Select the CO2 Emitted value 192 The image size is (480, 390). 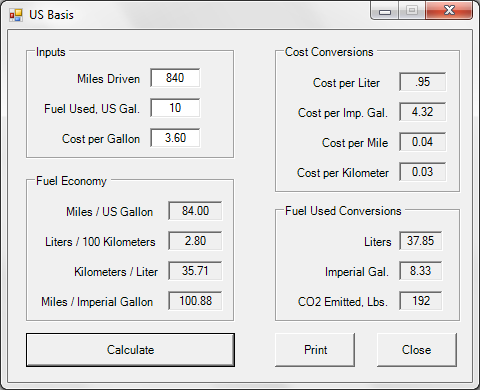coord(421,301)
